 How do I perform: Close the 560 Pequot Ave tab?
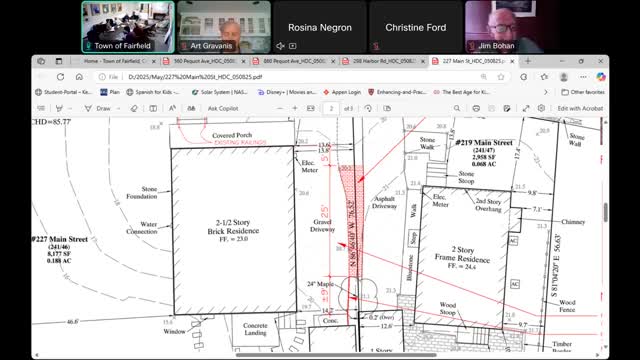coord(244,61)
